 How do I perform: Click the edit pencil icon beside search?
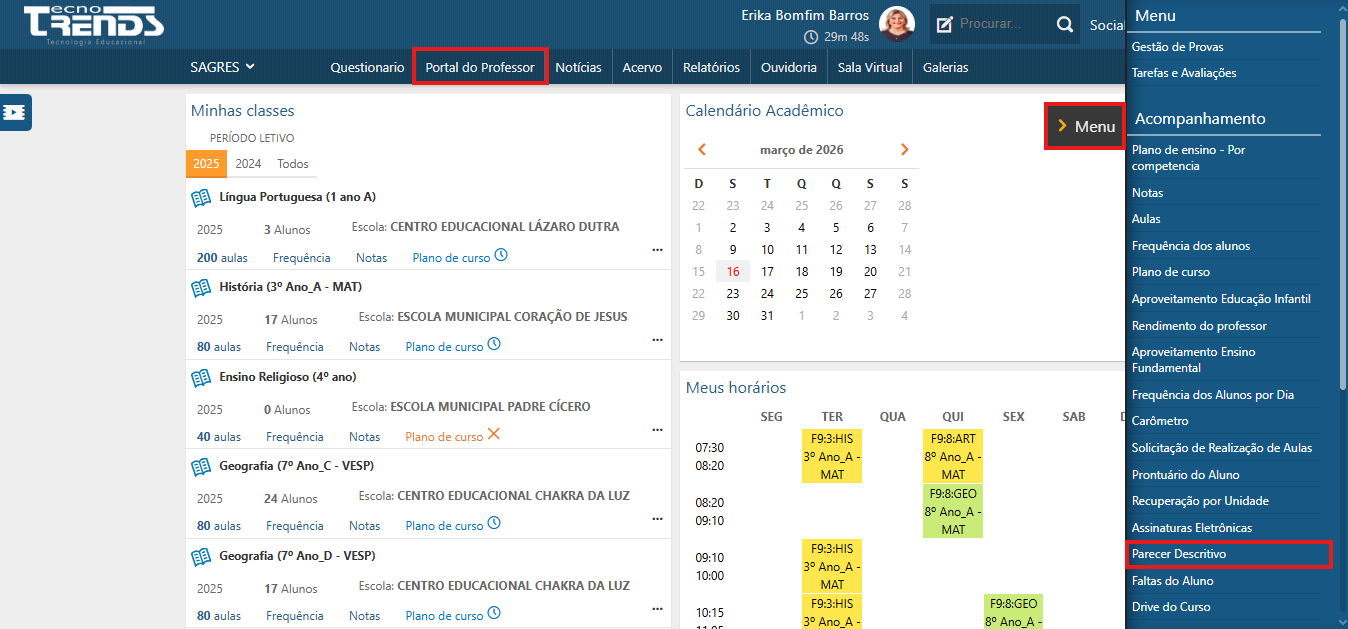click(943, 24)
